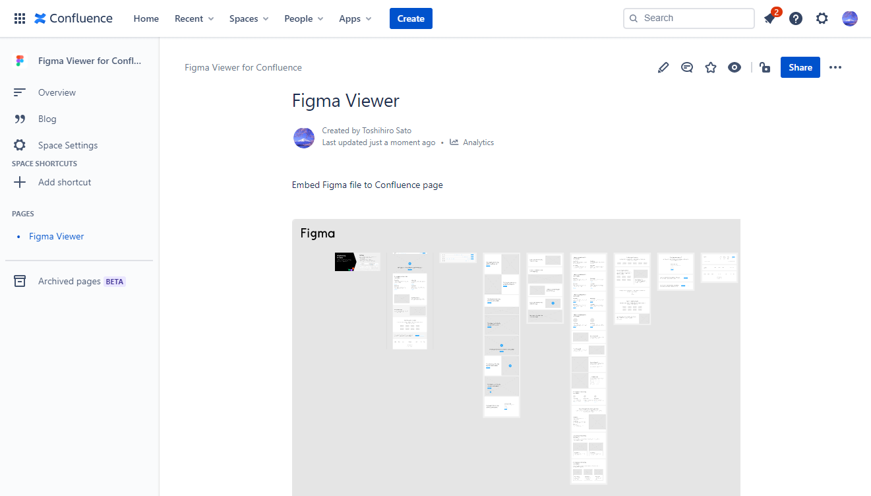Open Blog in the sidebar
The image size is (871, 496).
click(47, 119)
